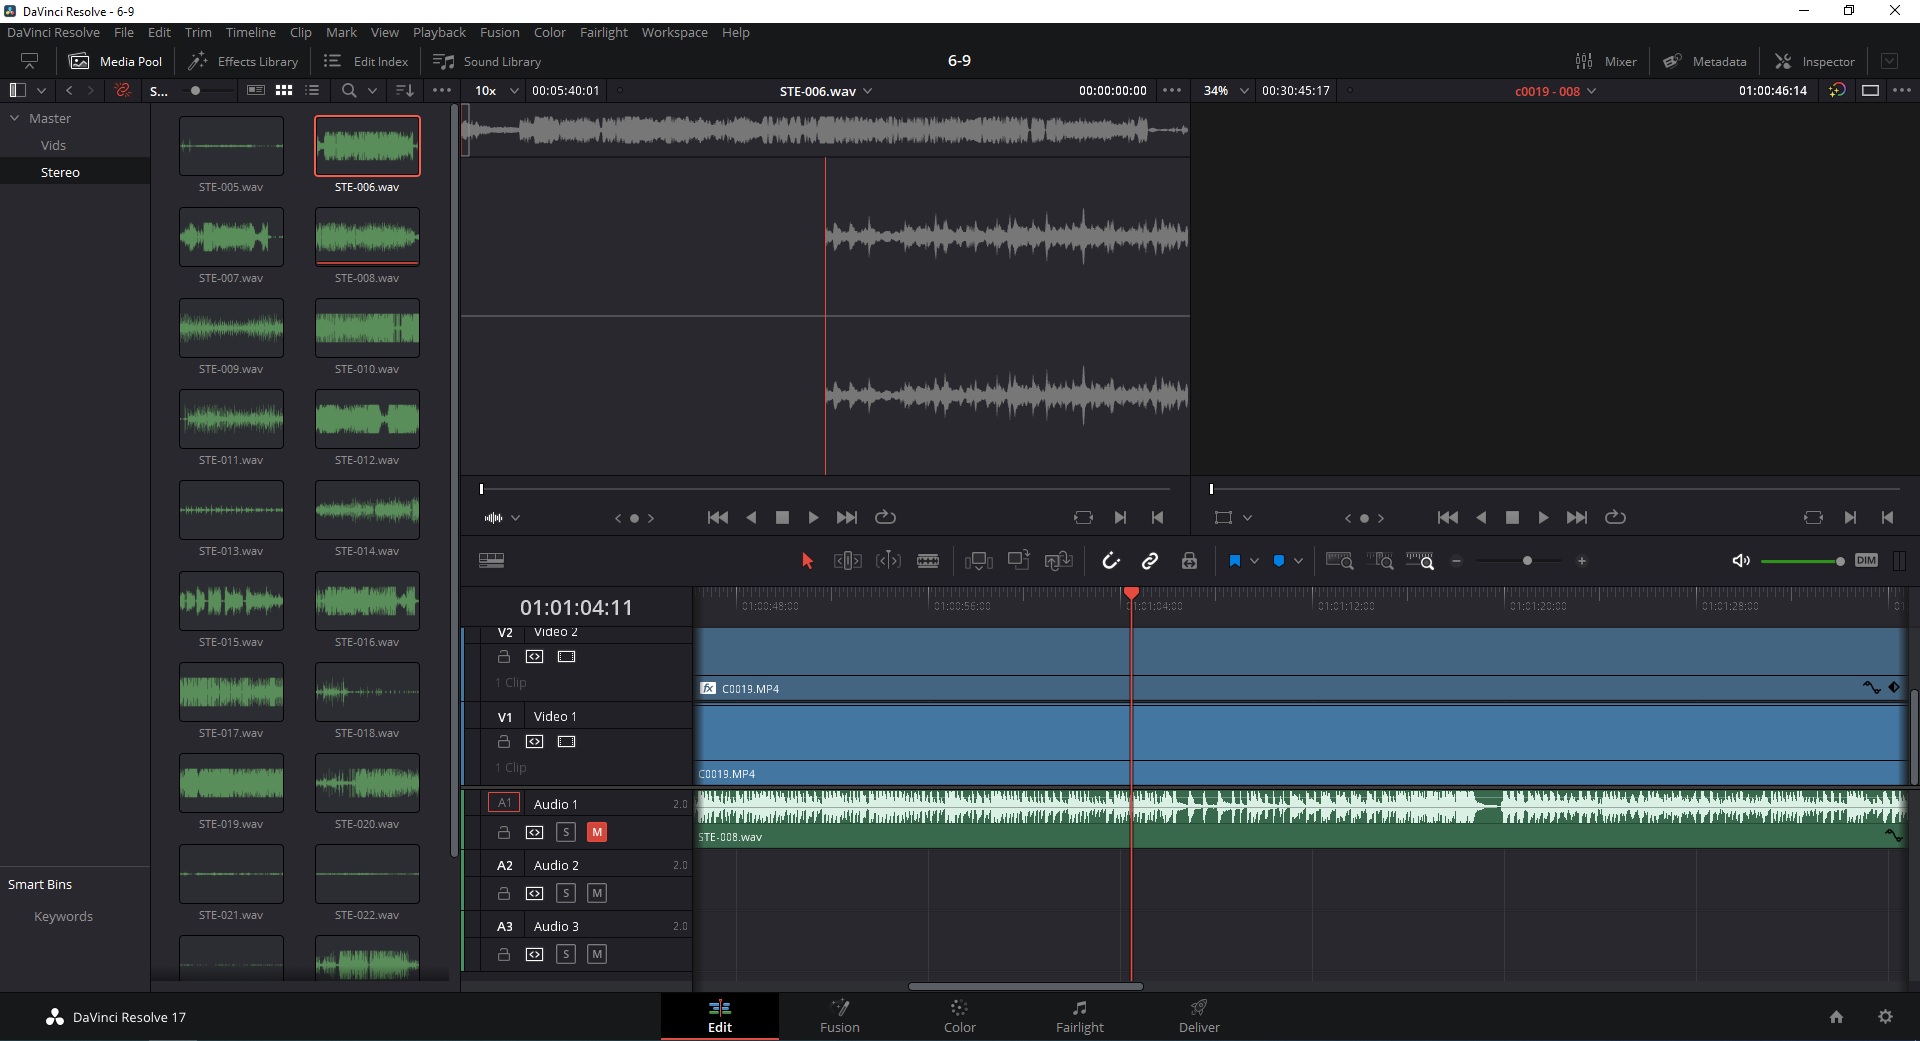Open the Edit Index panel
This screenshot has width=1920, height=1041.
(366, 61)
